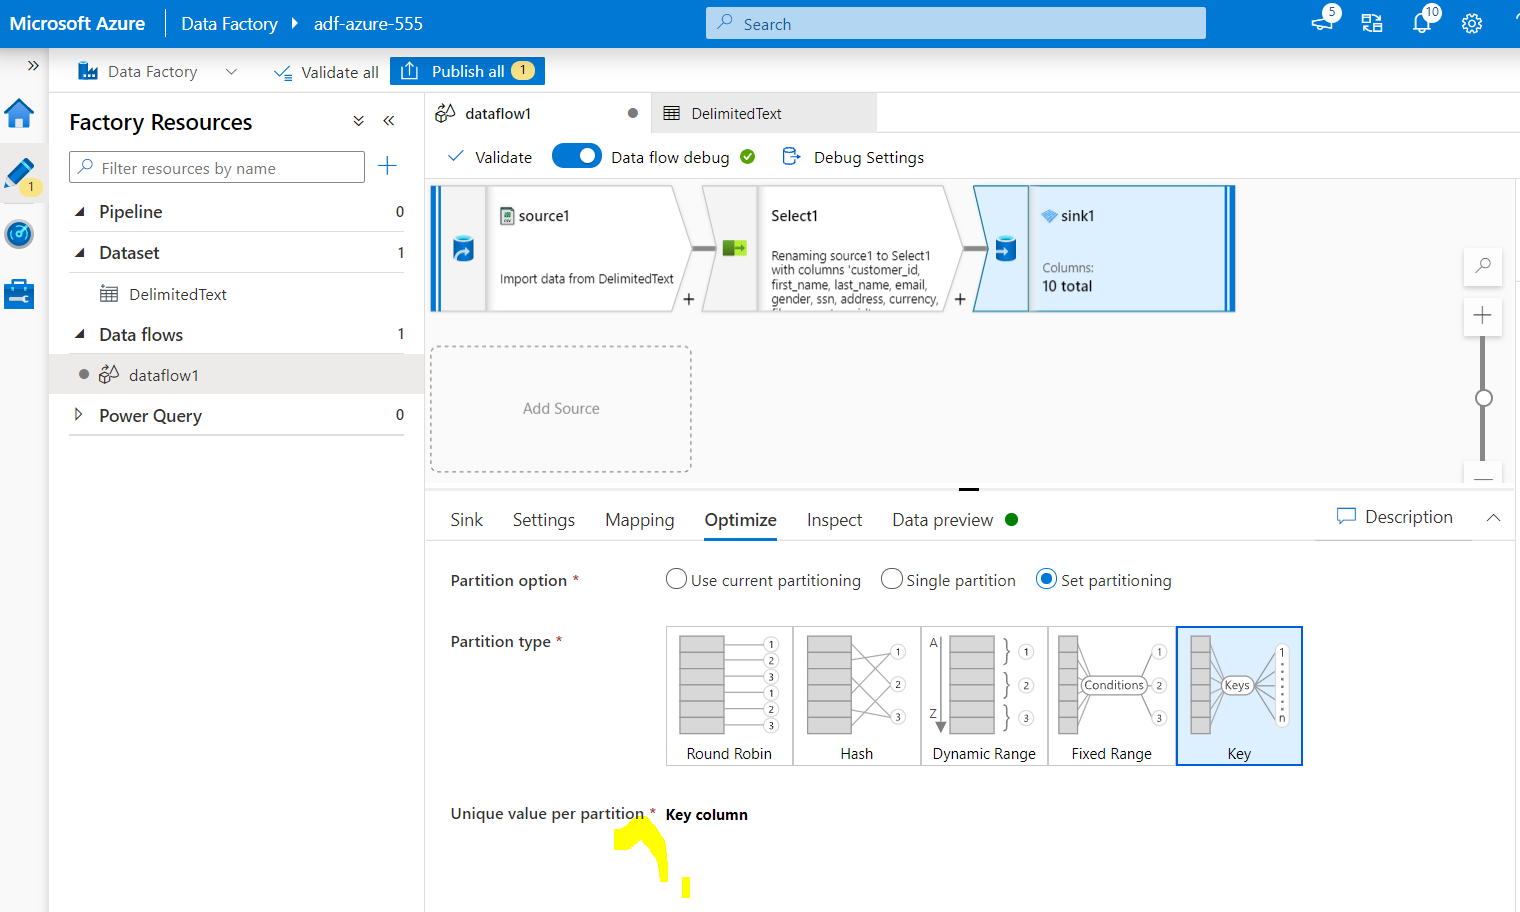Open the Manage toolbox icon in sidebar
This screenshot has width=1520, height=912.
[x=19, y=294]
